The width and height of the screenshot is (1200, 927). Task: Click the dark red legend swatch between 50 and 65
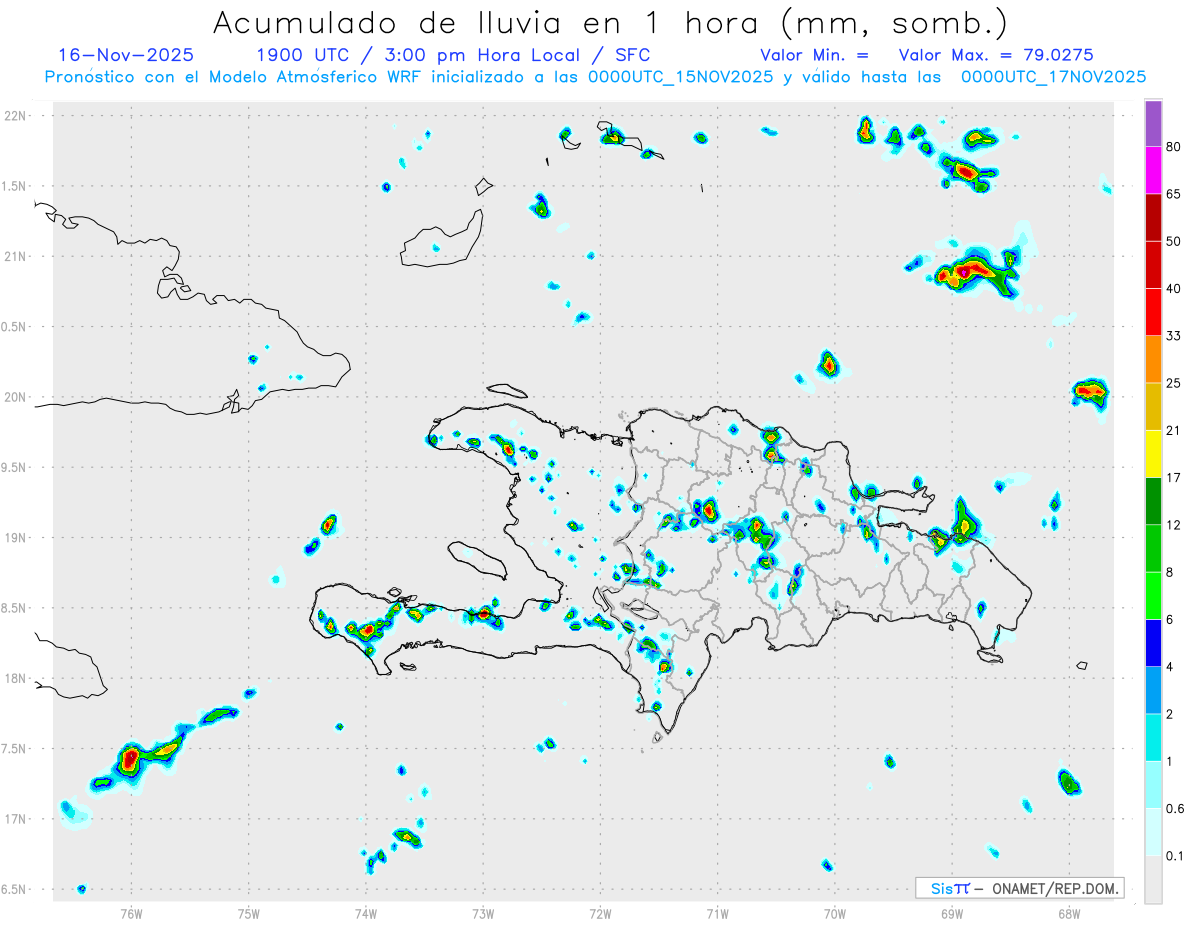click(1153, 217)
